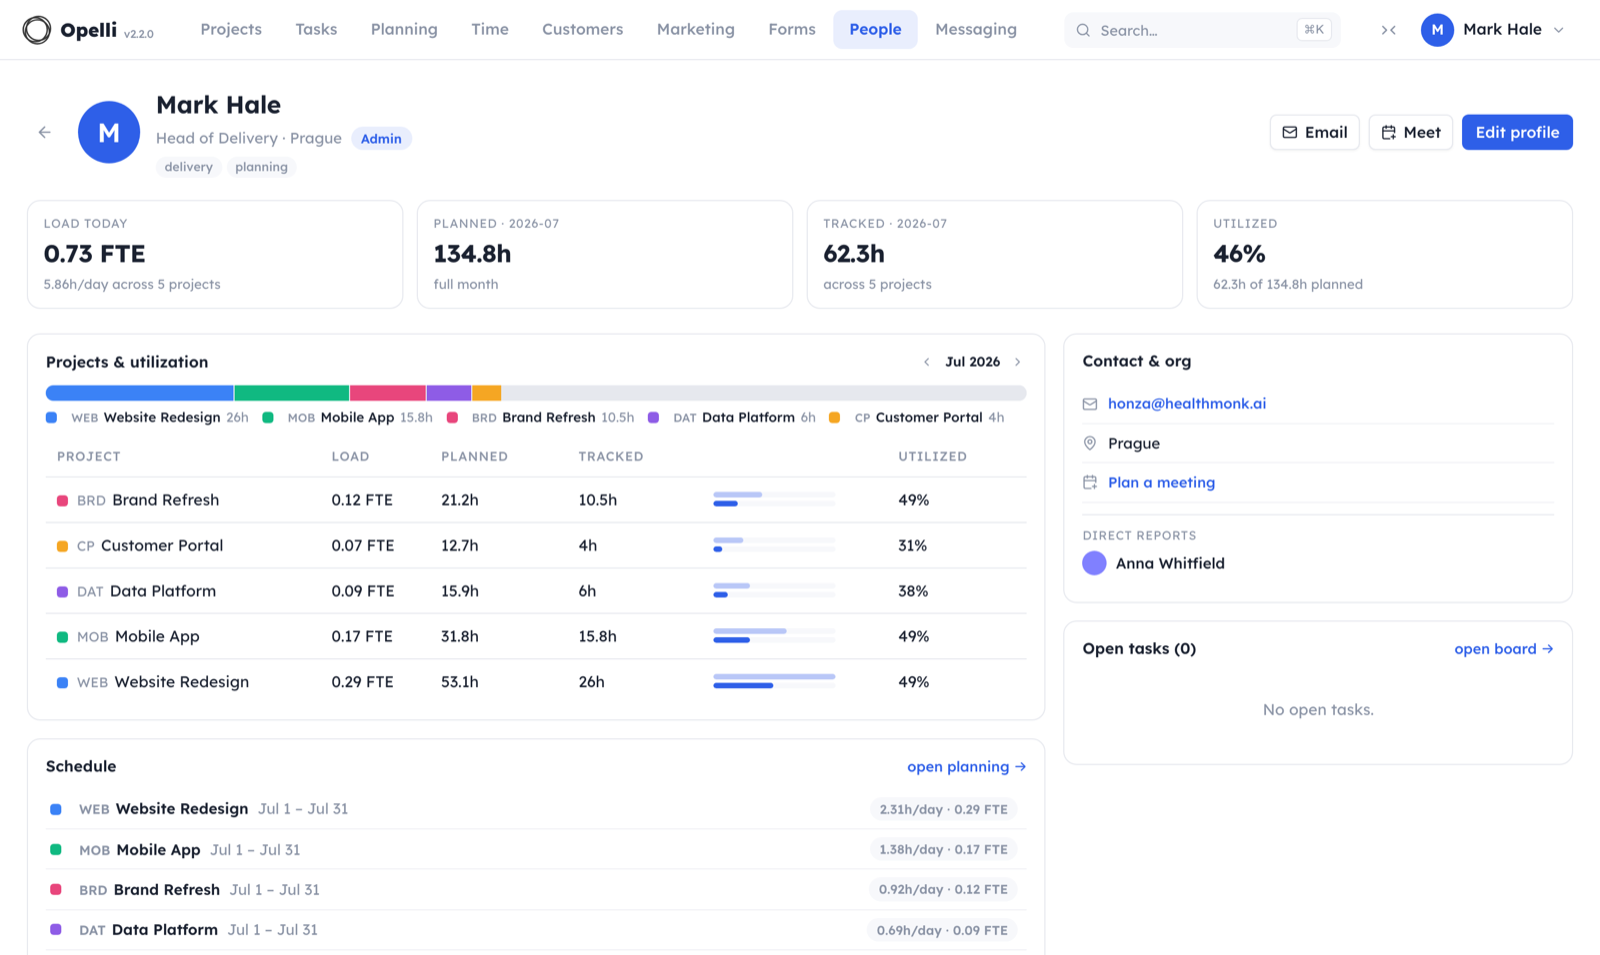Switch to the Planning tab

pos(404,30)
